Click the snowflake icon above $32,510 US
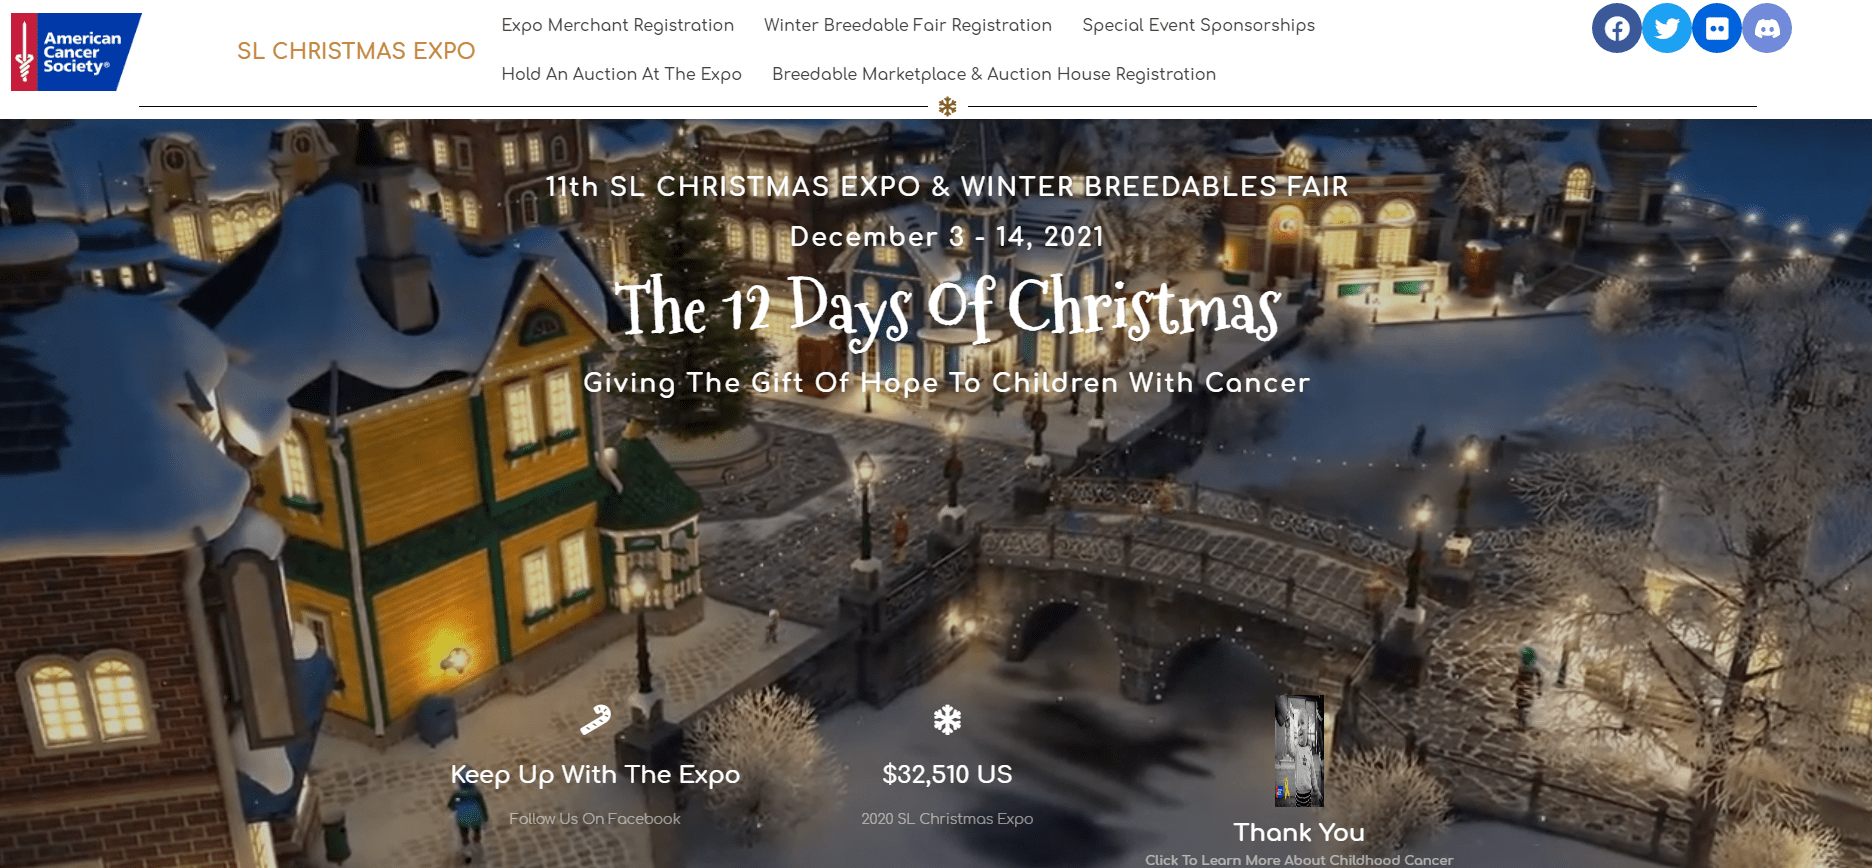The height and width of the screenshot is (868, 1872). pyautogui.click(x=947, y=720)
